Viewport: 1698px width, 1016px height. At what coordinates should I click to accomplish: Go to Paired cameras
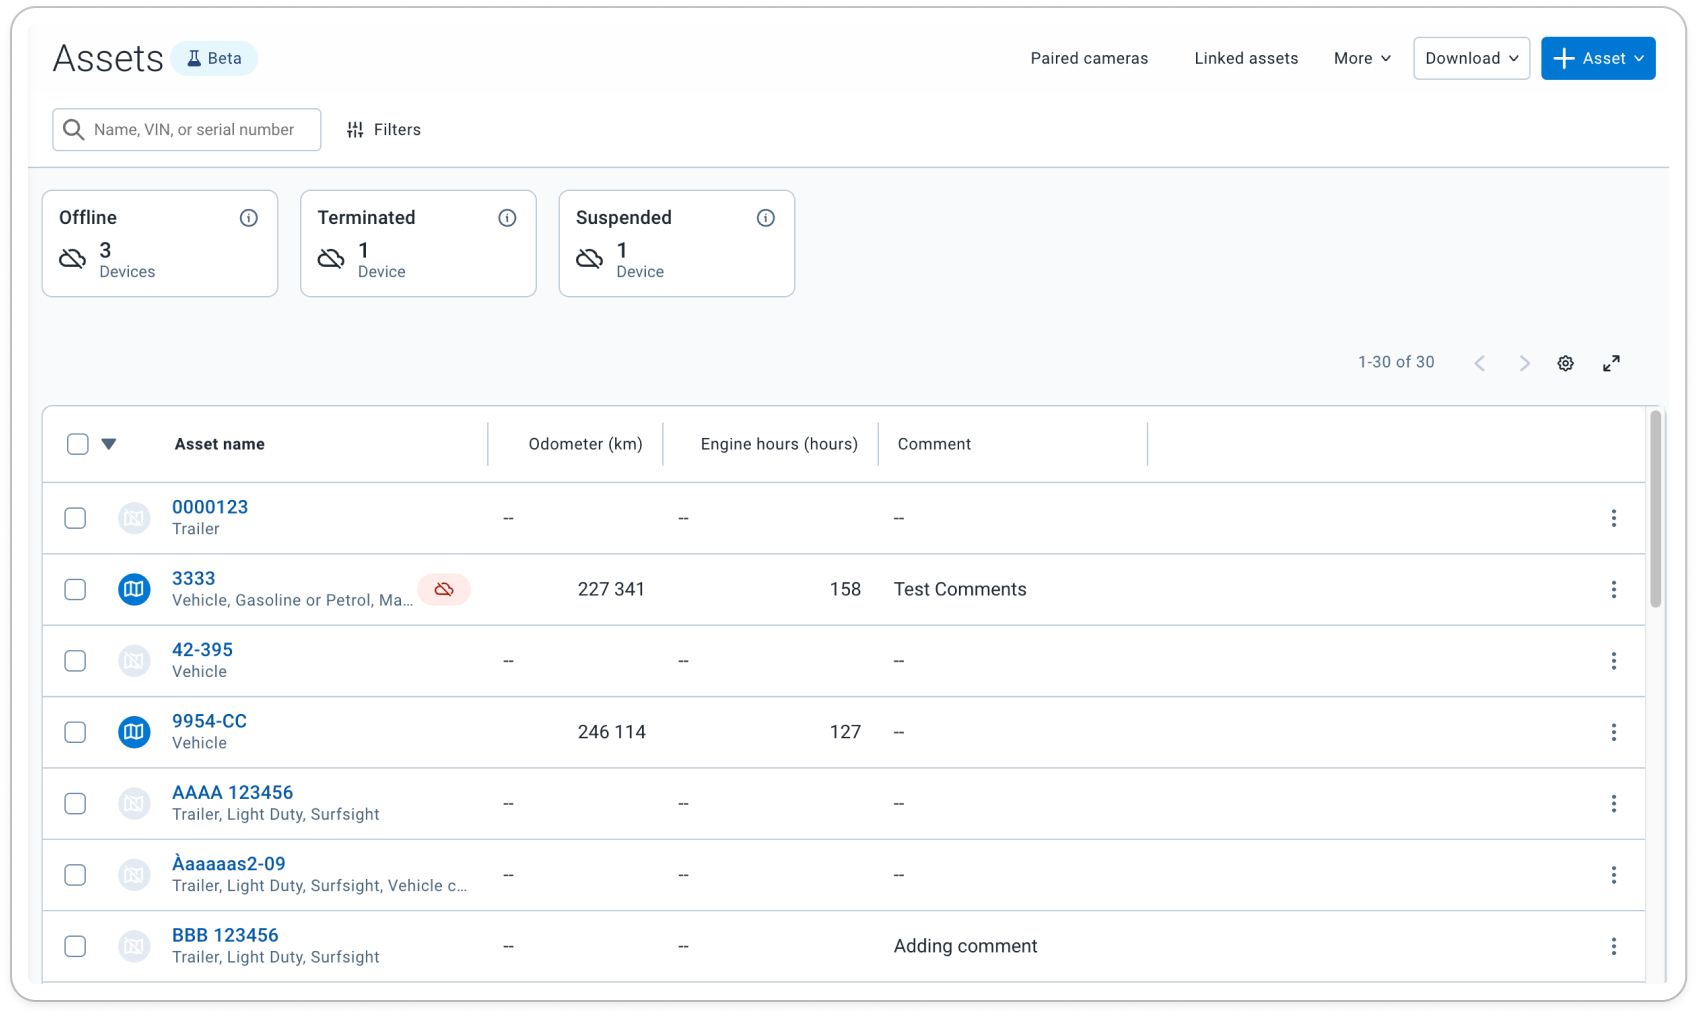[1089, 58]
